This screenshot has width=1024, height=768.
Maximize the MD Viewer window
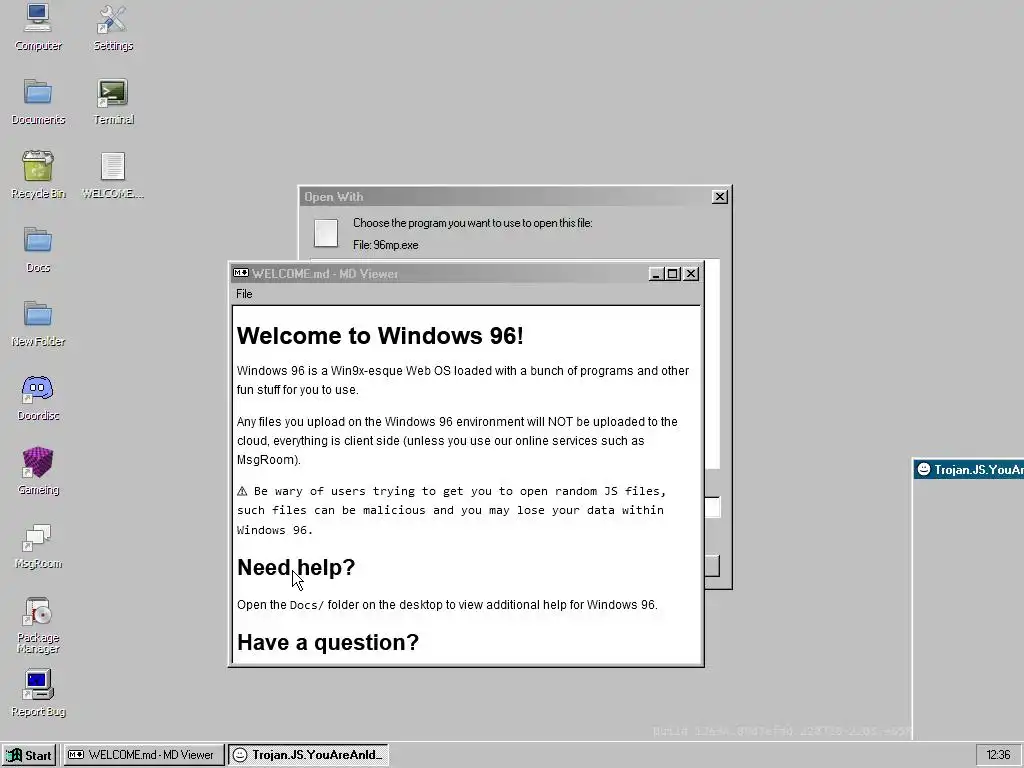pos(673,274)
